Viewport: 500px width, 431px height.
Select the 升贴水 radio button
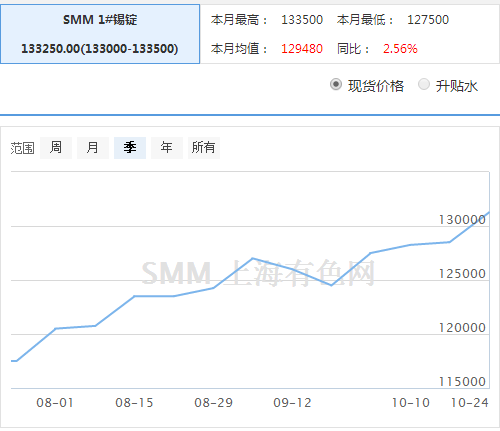pyautogui.click(x=424, y=84)
